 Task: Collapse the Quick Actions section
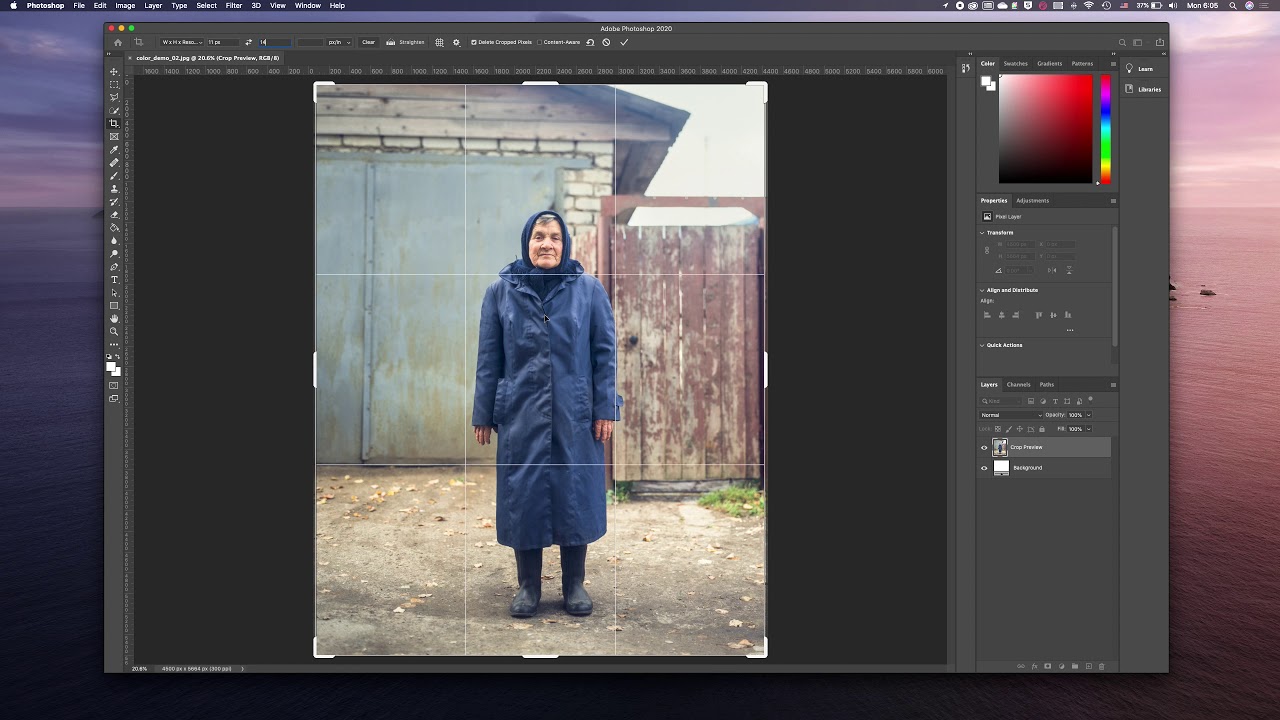click(x=982, y=345)
